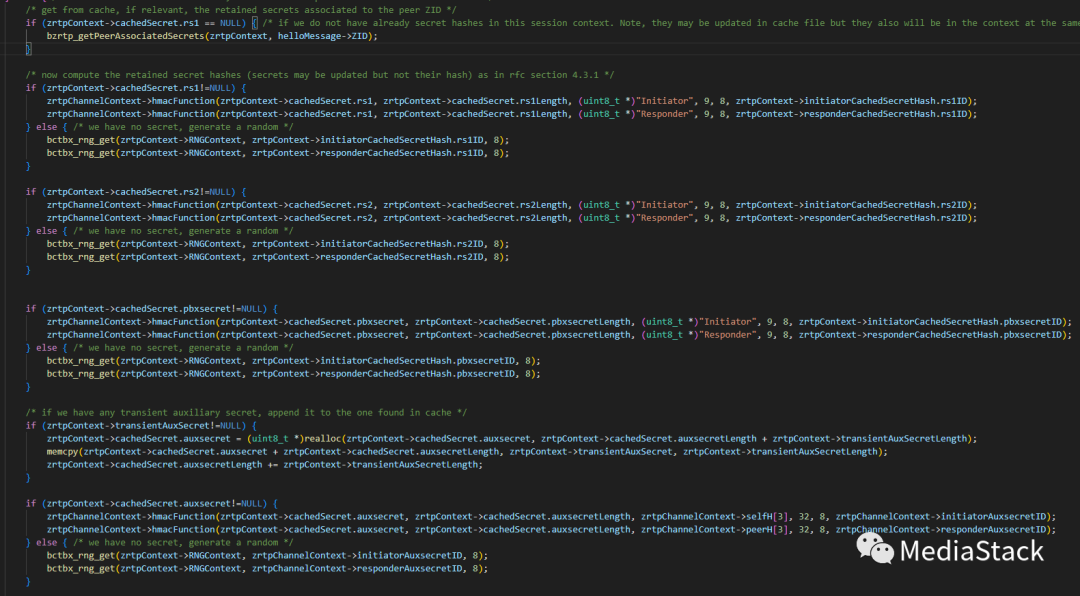Click the memcpy function call
Viewport: 1080px width, 596px height.
(x=64, y=451)
